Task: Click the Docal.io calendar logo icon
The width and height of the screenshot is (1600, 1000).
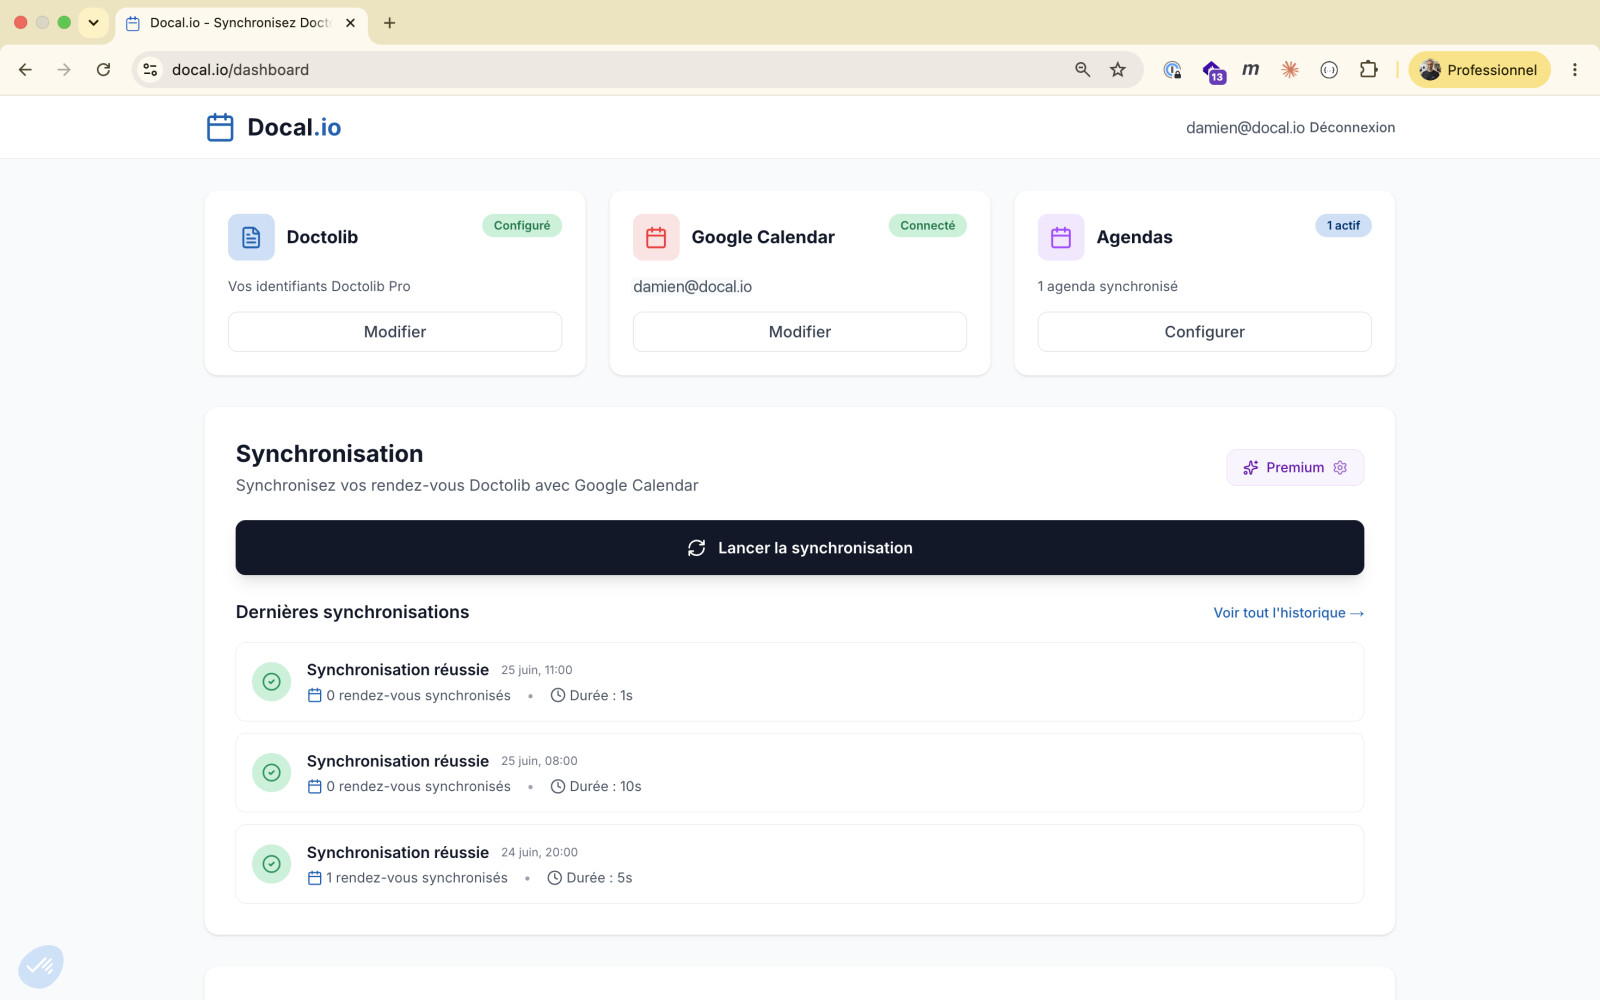Action: tap(220, 127)
